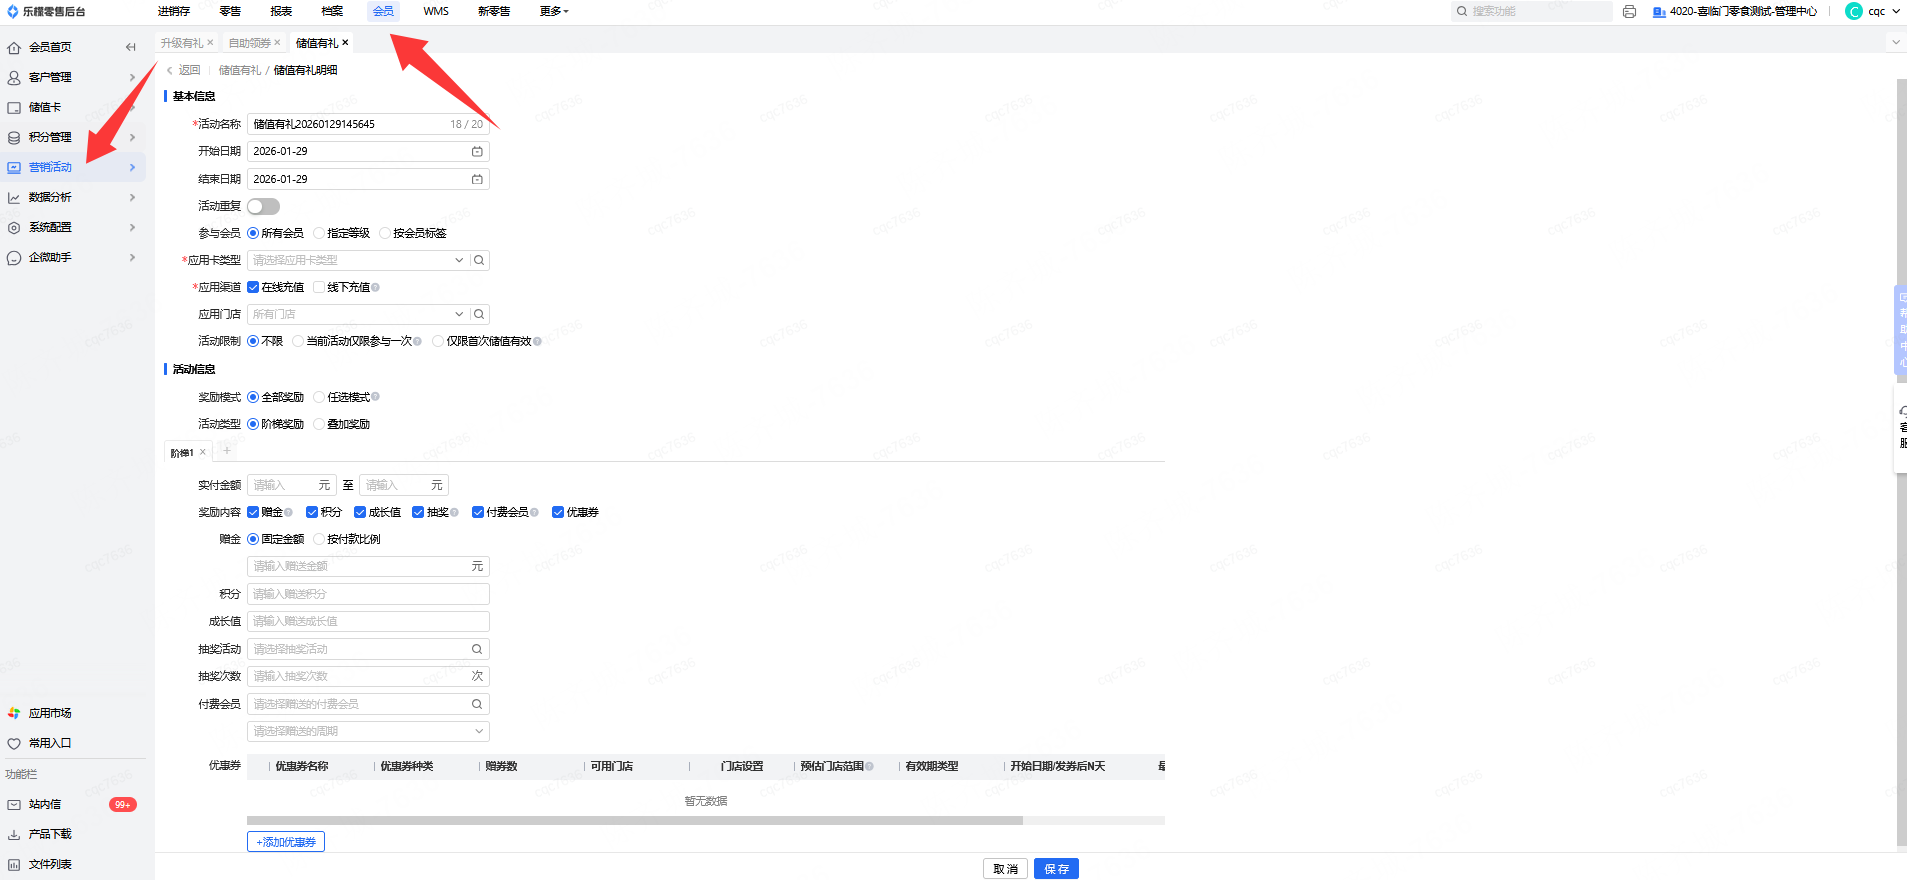Viewport: 1907px width, 880px height.
Task: Click the 常用入口 heart icon
Action: click(x=14, y=743)
